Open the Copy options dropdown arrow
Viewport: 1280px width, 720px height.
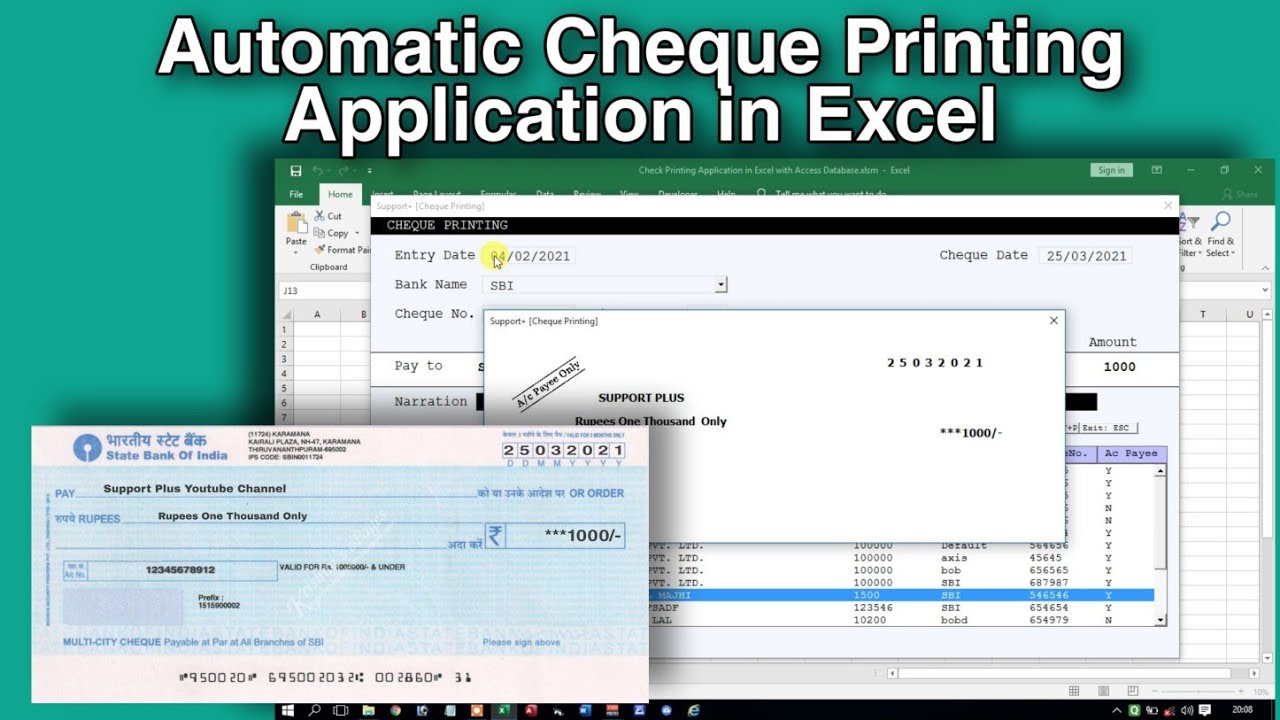[357, 233]
